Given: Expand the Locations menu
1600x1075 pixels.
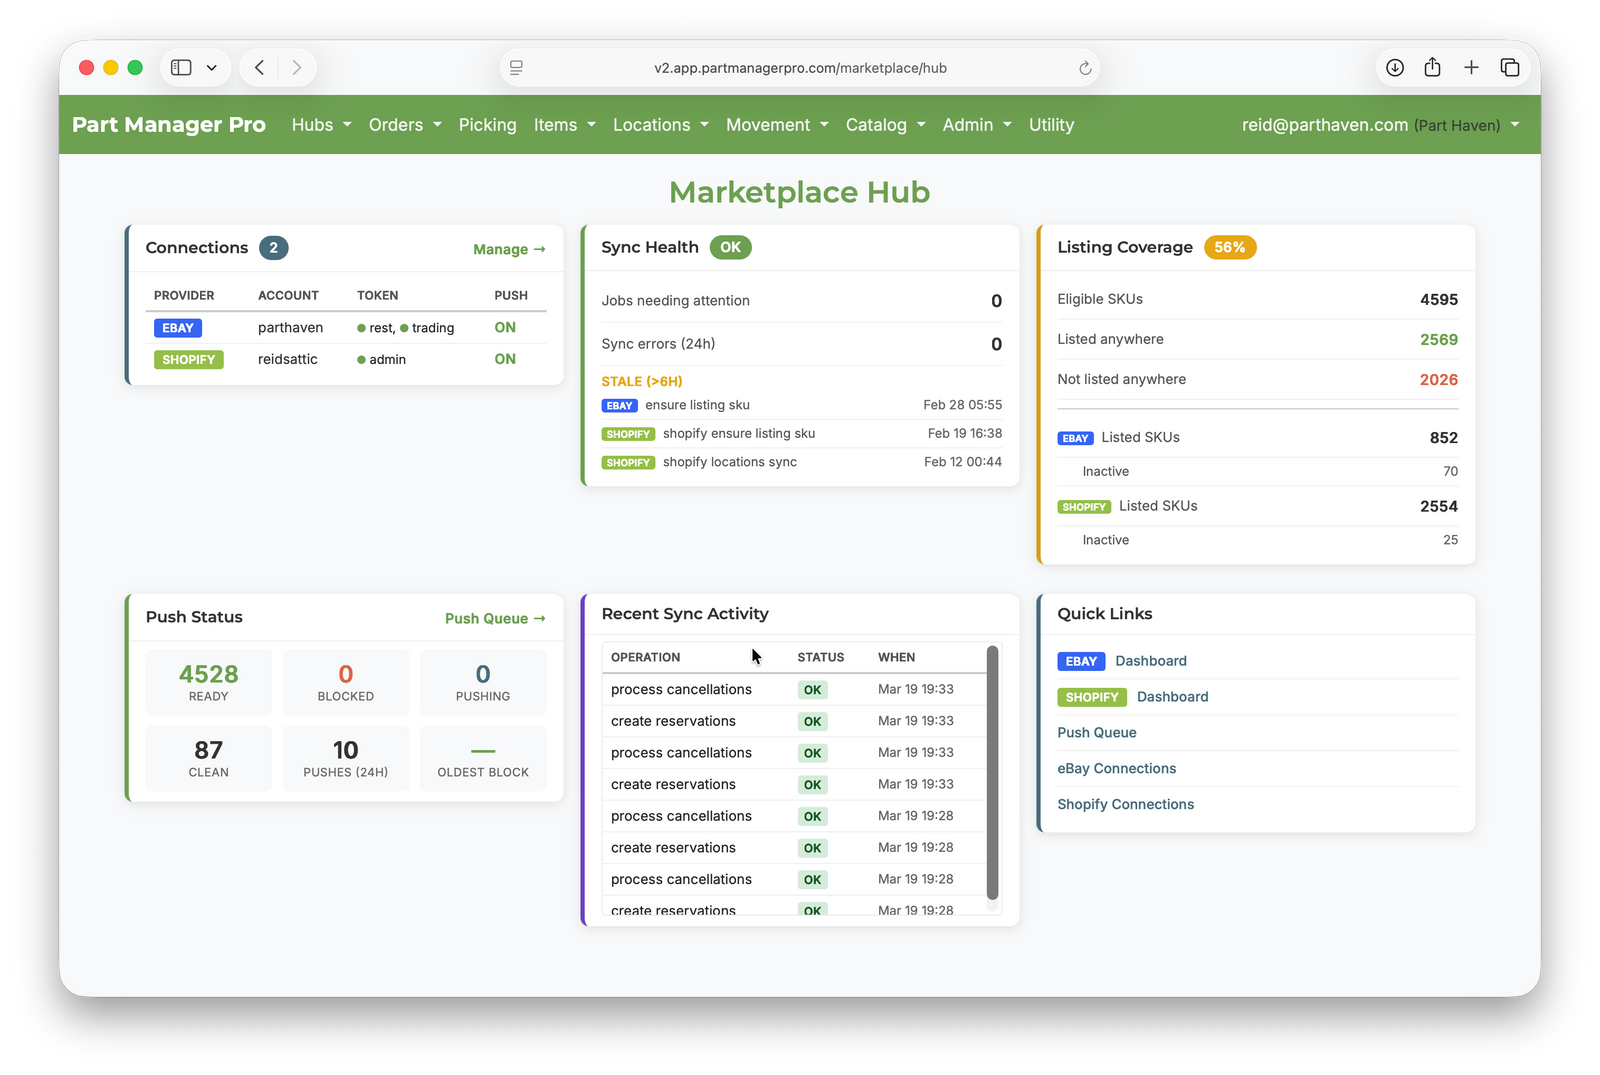Looking at the screenshot, I should pos(660,125).
